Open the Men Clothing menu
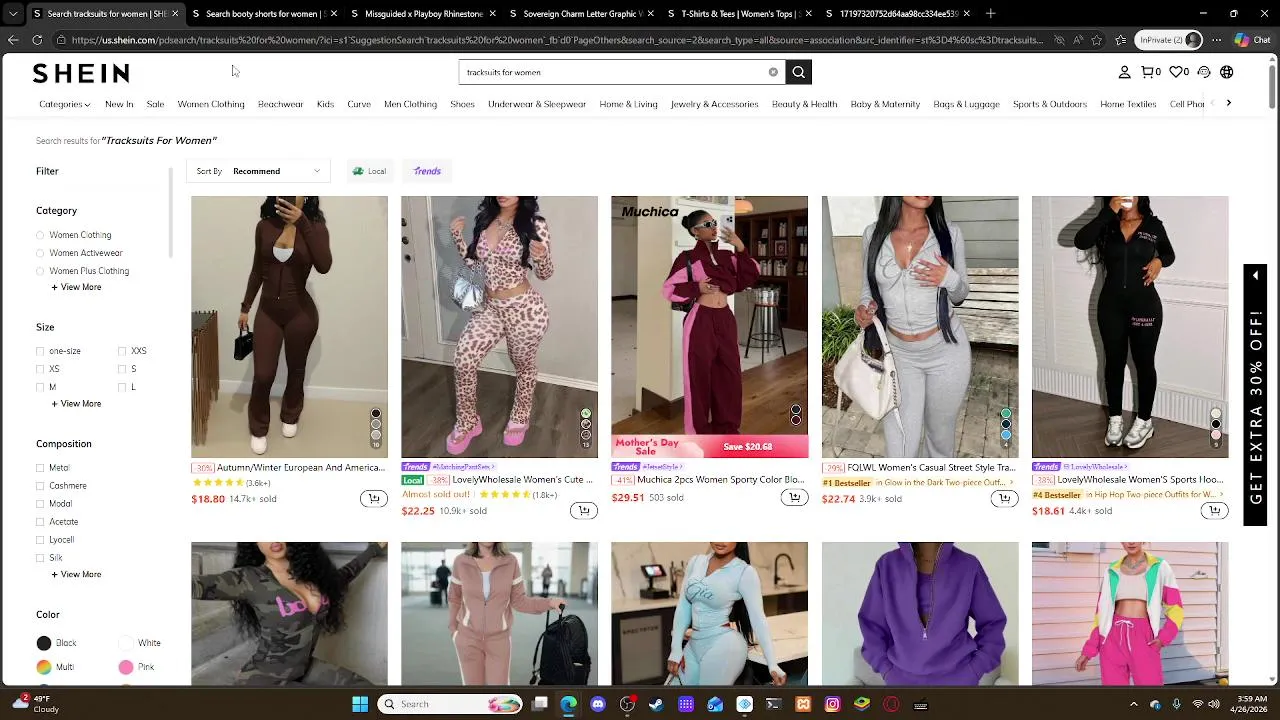The width and height of the screenshot is (1280, 720). tap(410, 104)
